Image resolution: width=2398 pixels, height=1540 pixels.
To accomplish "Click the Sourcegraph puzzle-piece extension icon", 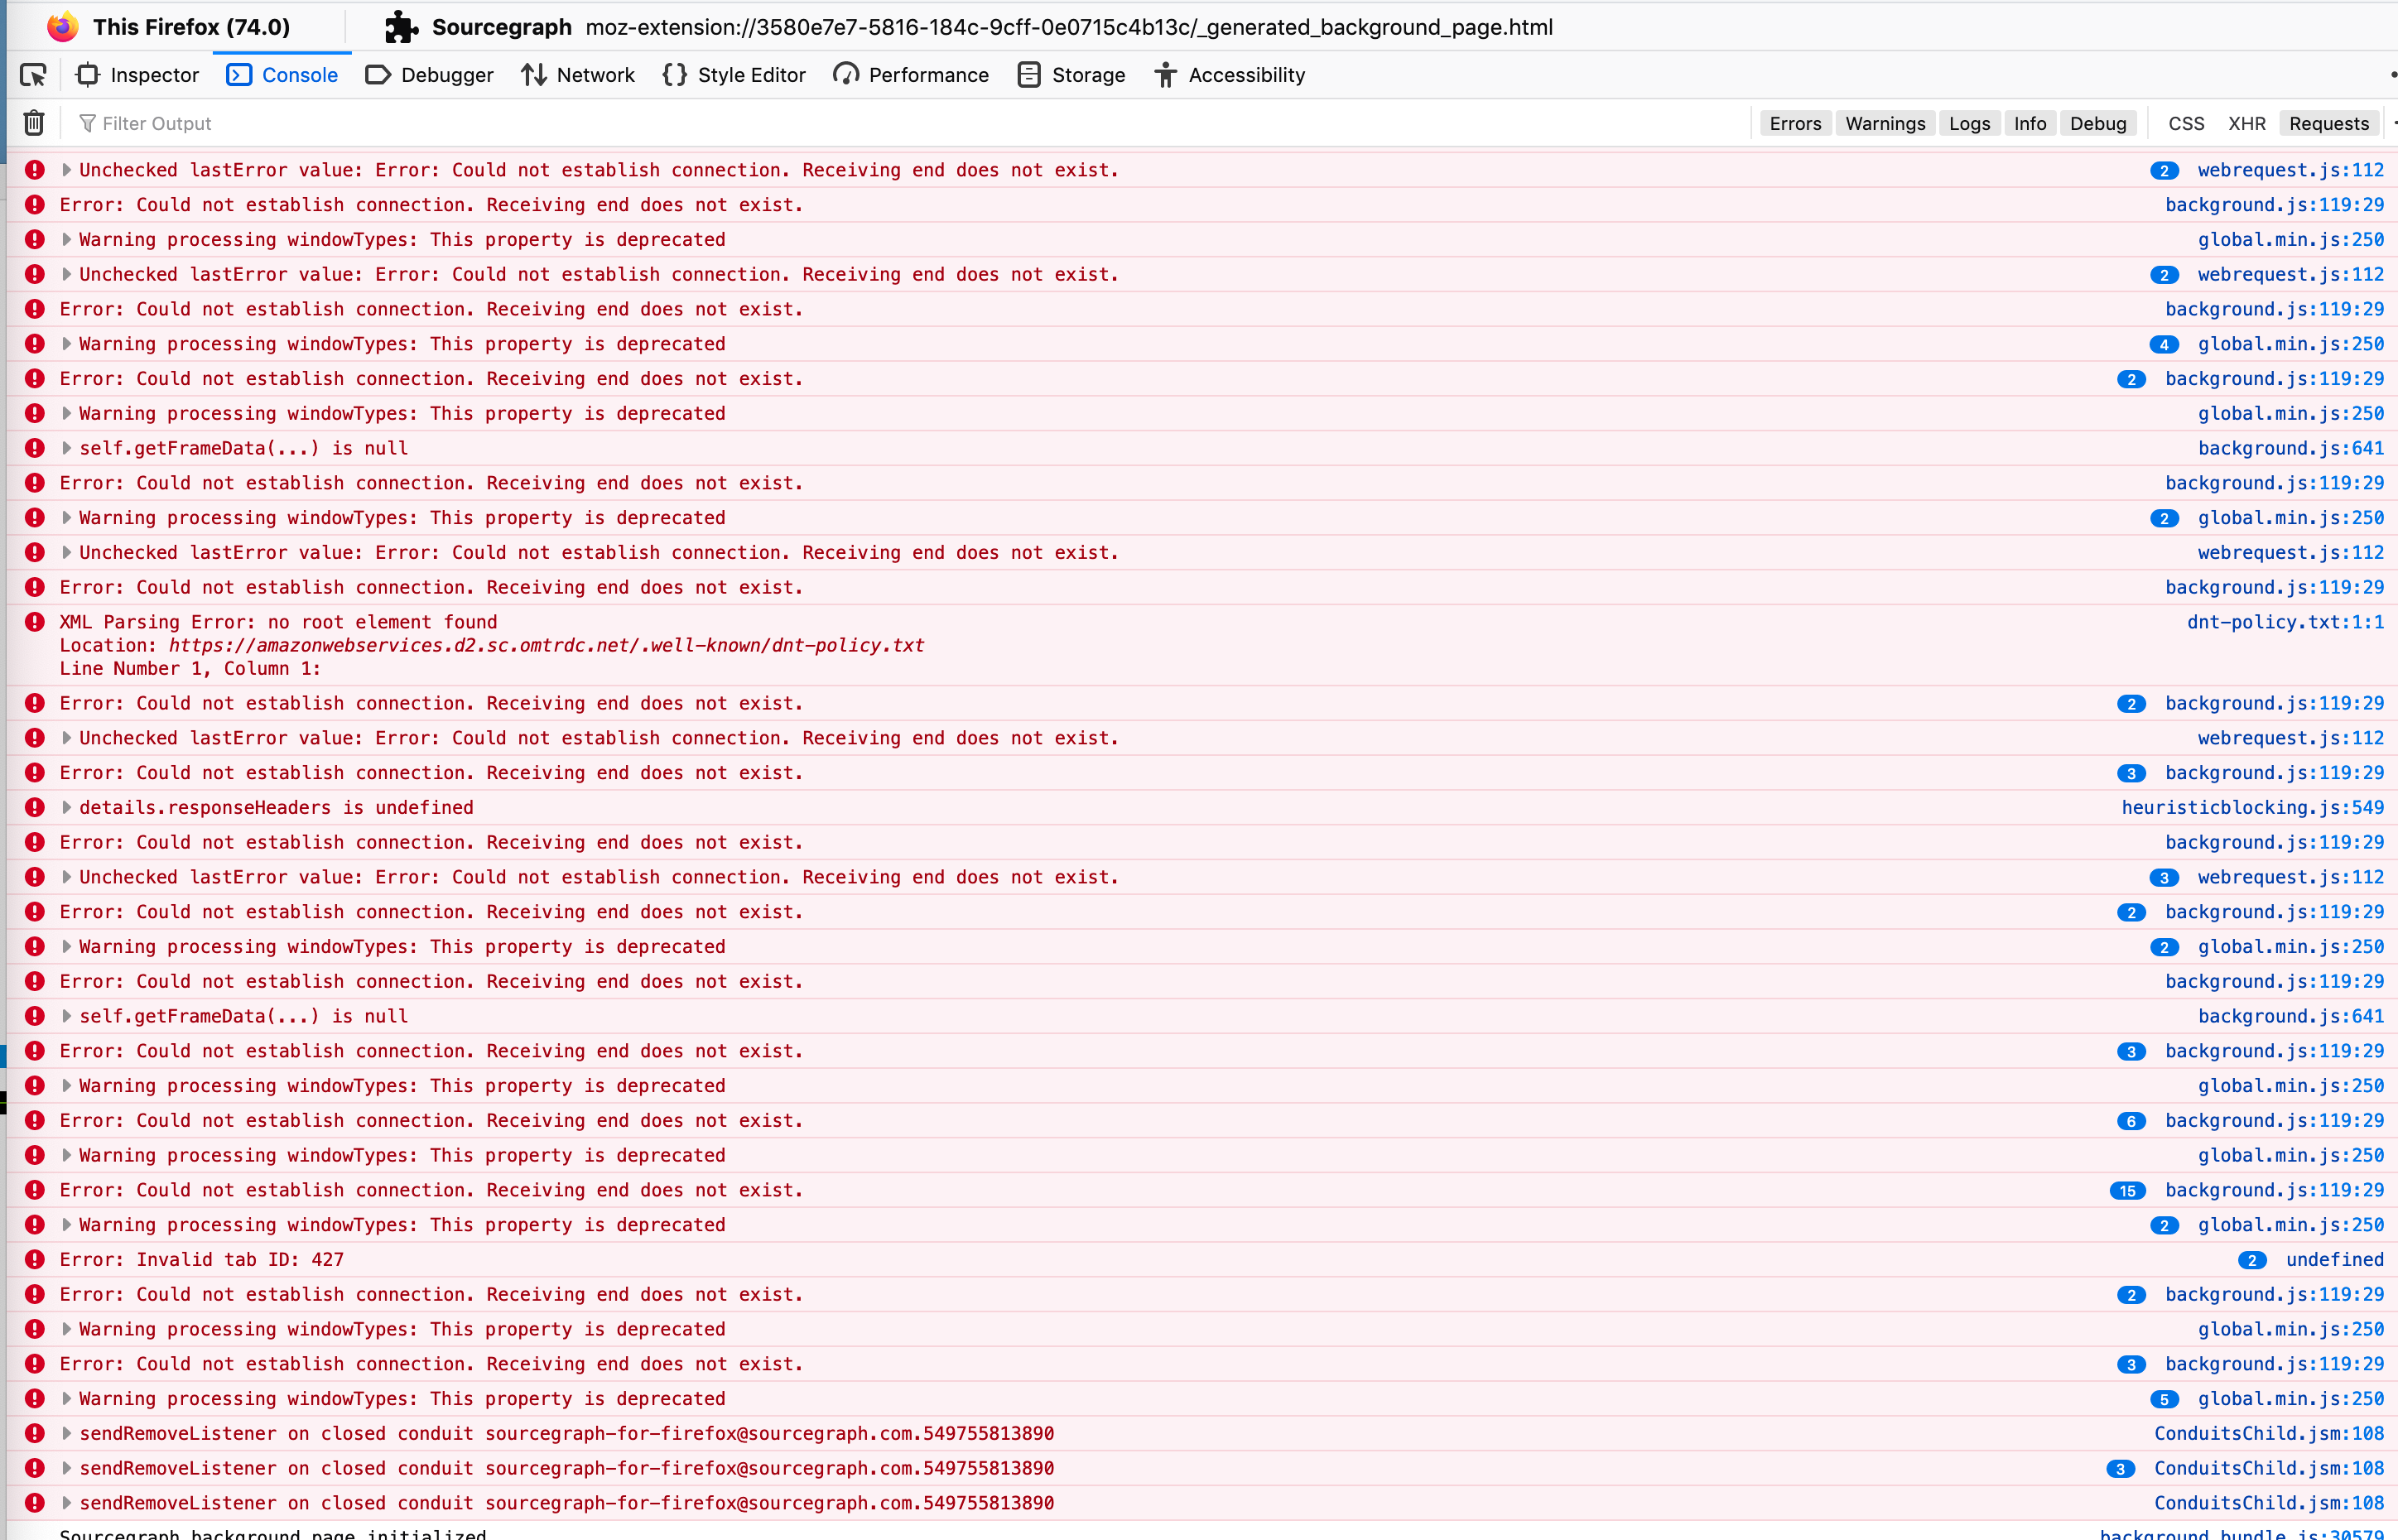I will point(401,27).
